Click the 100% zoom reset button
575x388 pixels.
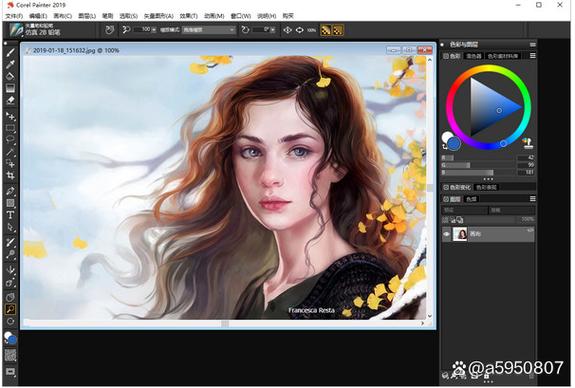(311, 30)
